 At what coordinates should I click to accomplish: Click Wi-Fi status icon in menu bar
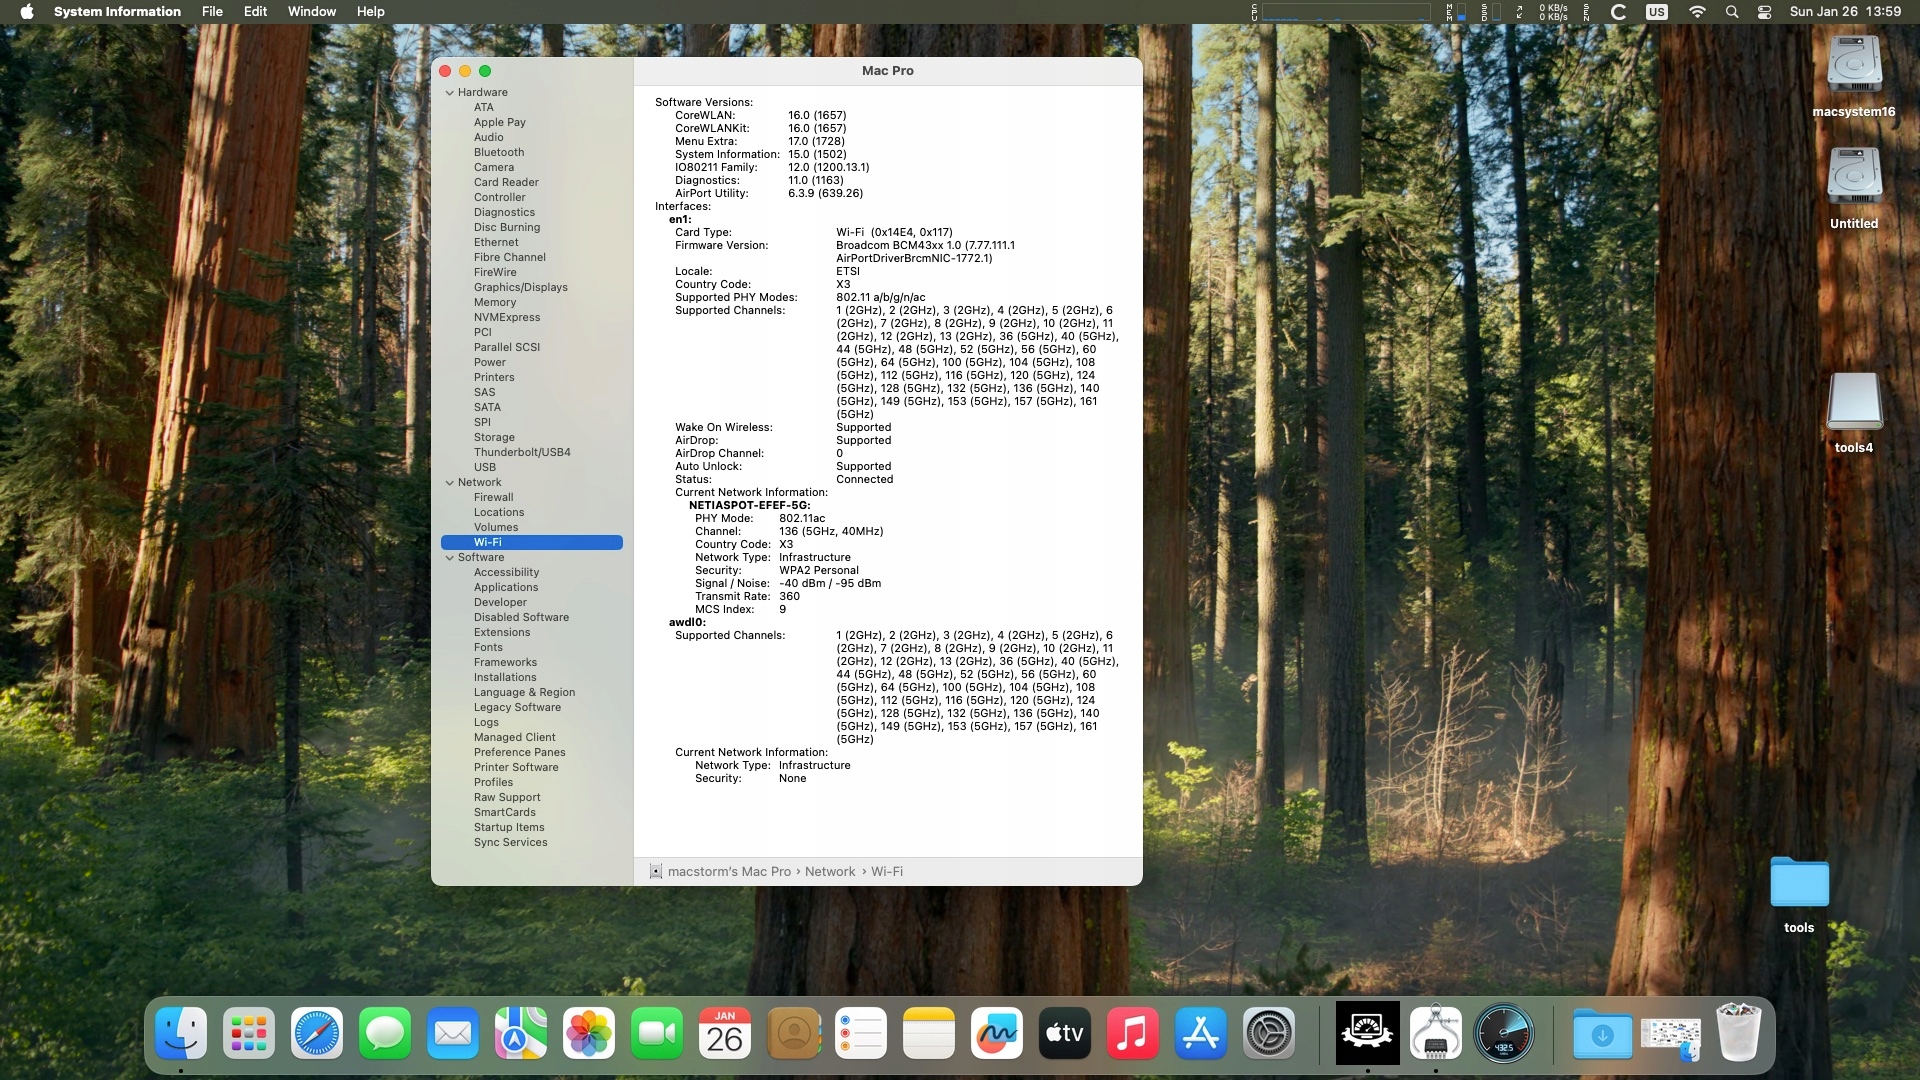coord(1697,12)
